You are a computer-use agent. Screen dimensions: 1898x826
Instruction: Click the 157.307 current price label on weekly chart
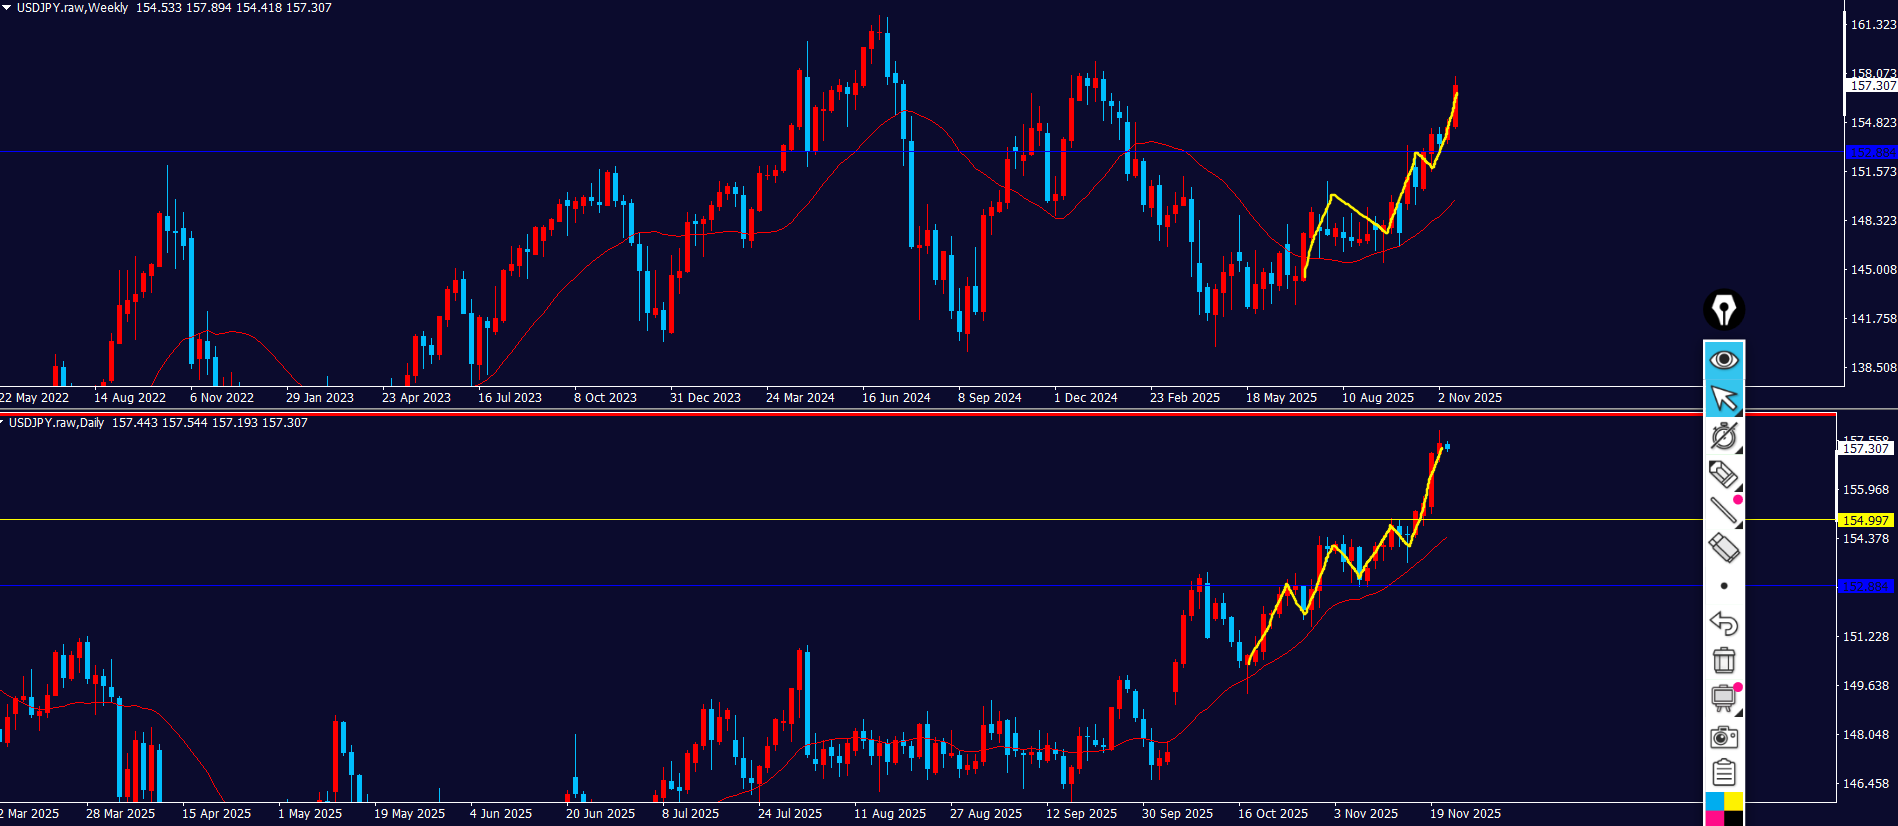[1871, 86]
